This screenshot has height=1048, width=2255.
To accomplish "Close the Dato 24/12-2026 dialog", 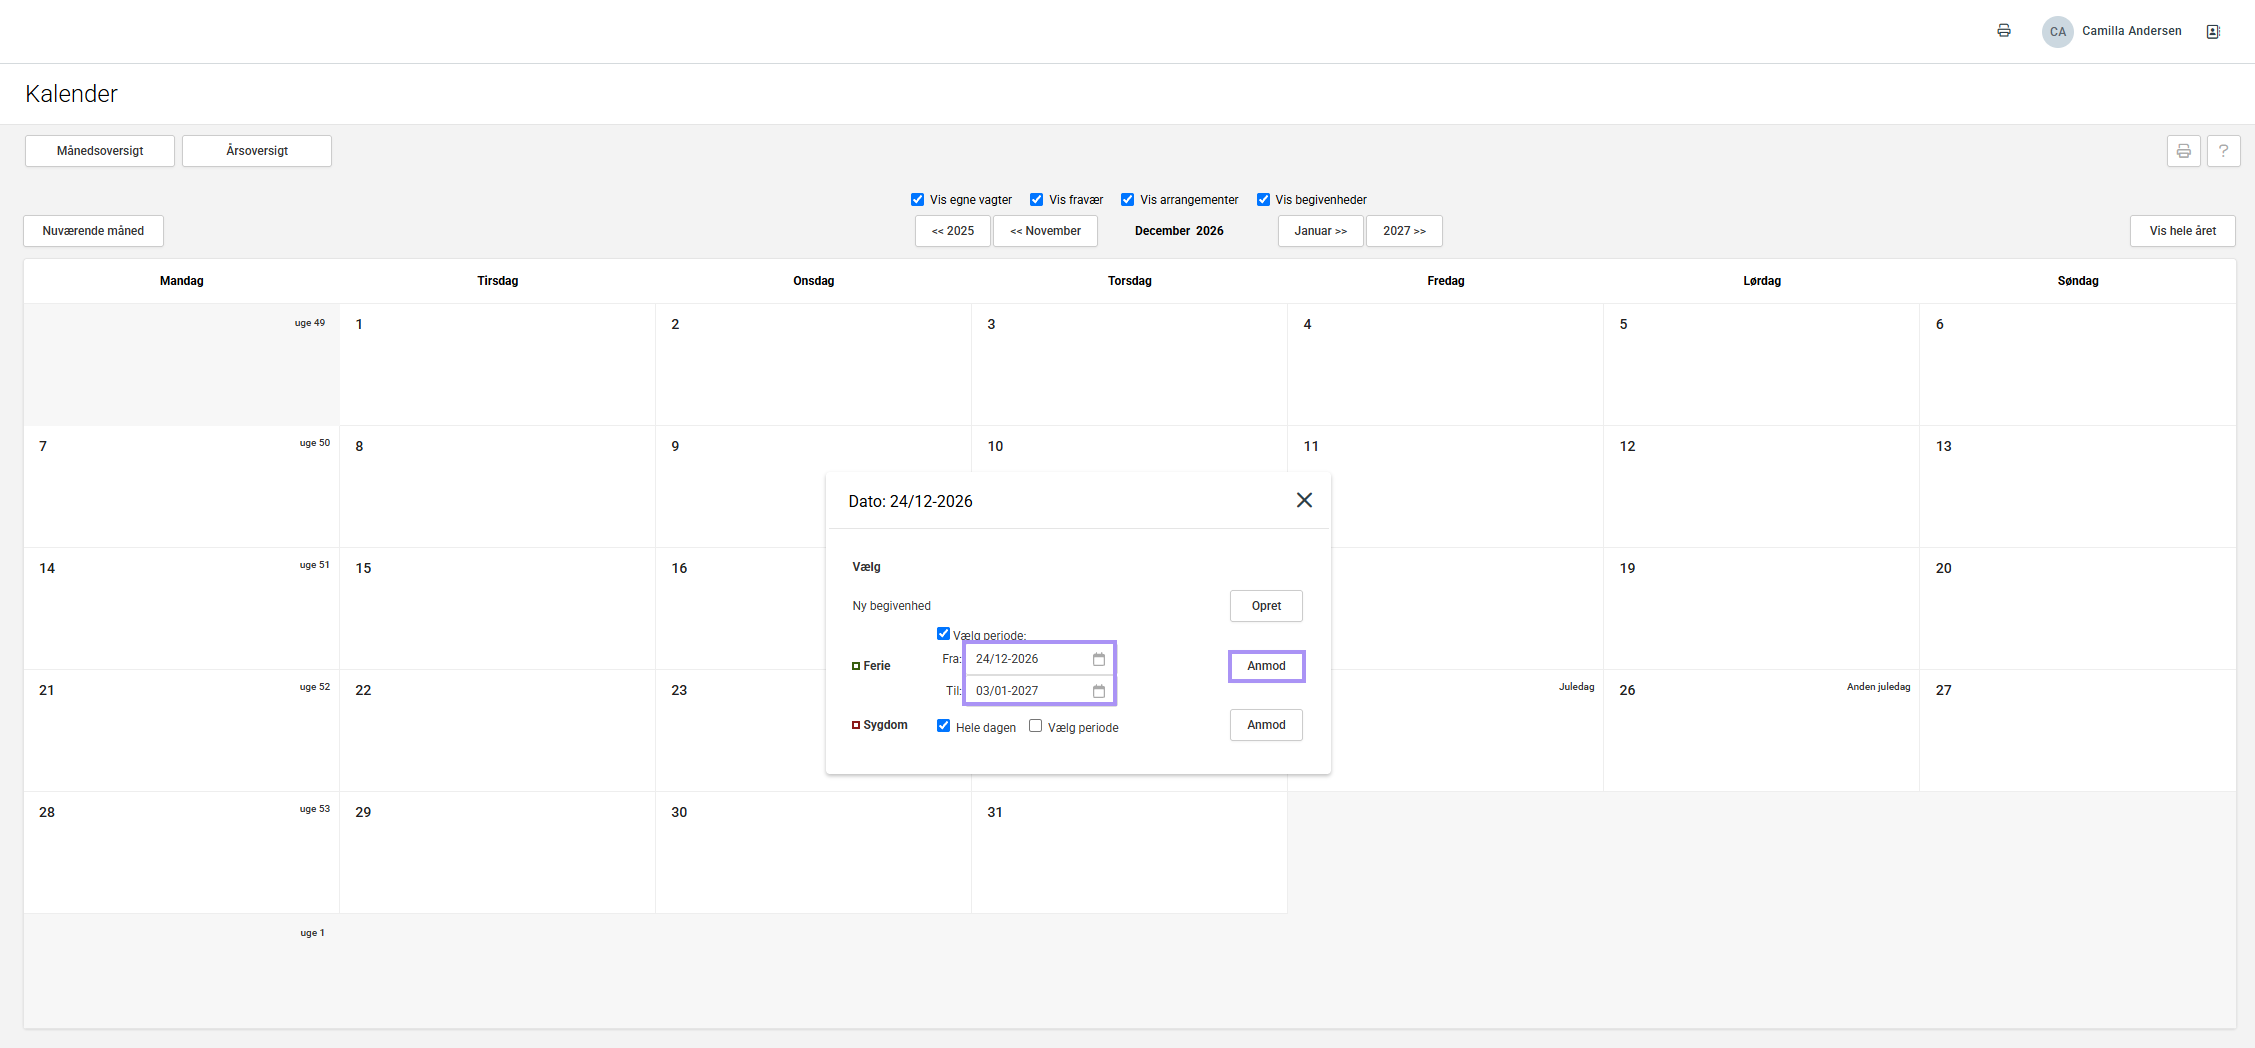I will point(1304,500).
